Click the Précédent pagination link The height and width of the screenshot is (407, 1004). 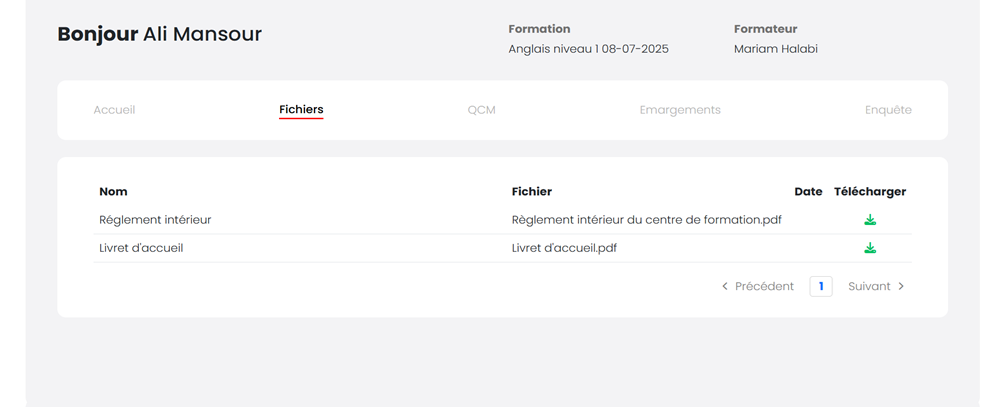pos(764,286)
